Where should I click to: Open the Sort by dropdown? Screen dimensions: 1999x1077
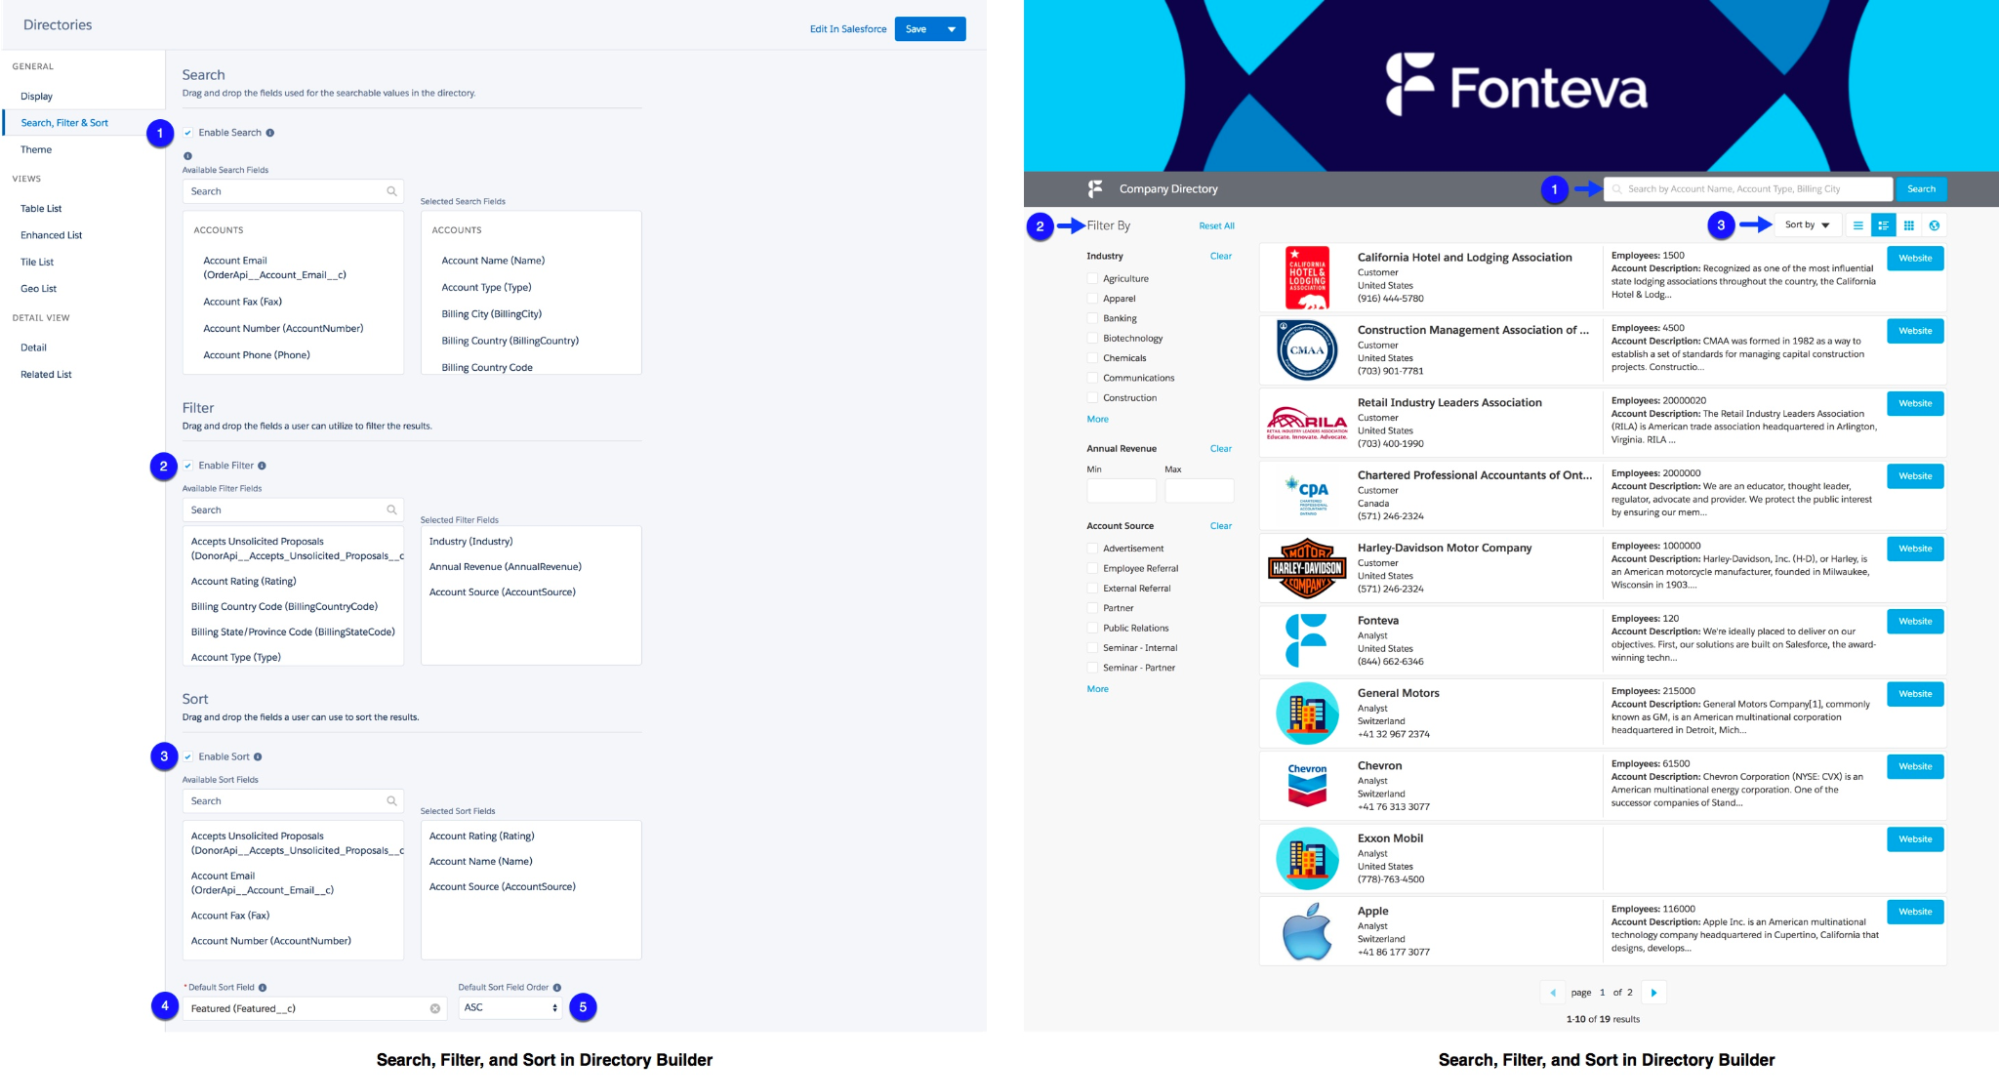(1806, 225)
